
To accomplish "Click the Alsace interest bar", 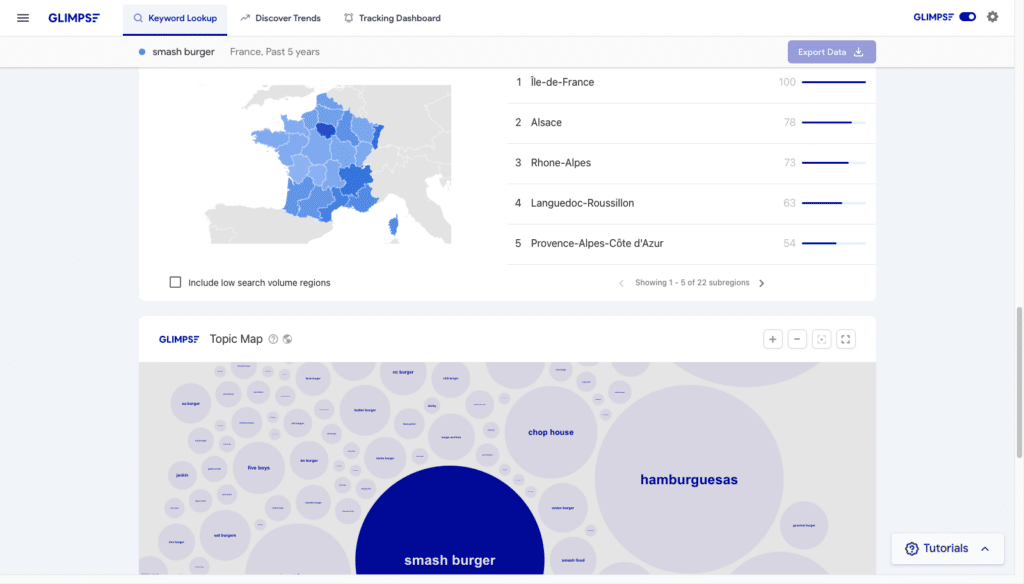I will 834,122.
